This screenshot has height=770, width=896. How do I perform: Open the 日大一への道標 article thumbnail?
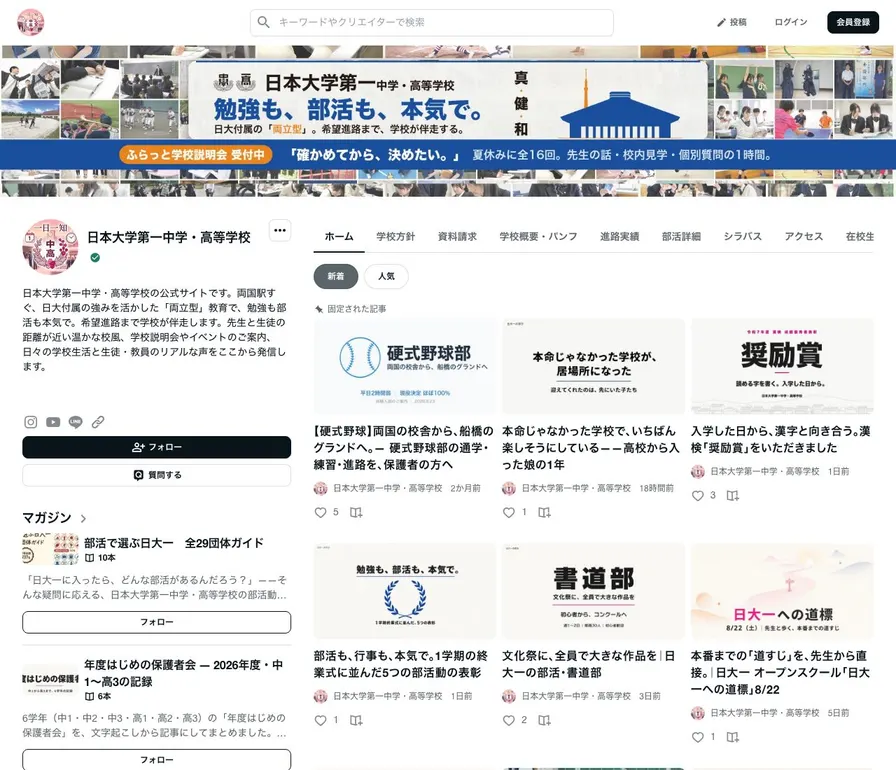pyautogui.click(x=782, y=591)
